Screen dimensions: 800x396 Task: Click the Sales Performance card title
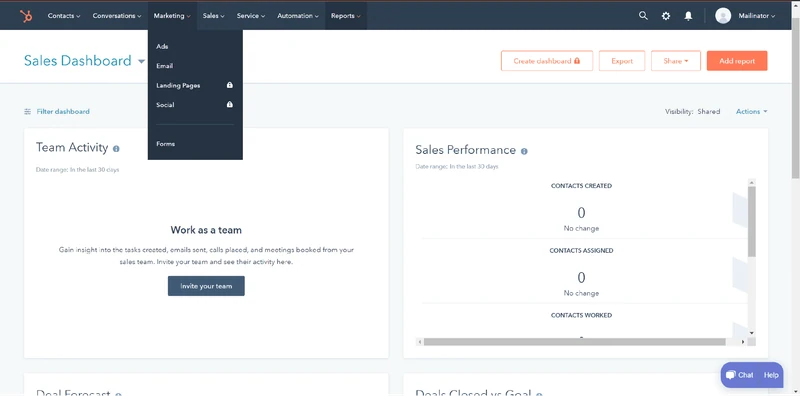click(465, 150)
